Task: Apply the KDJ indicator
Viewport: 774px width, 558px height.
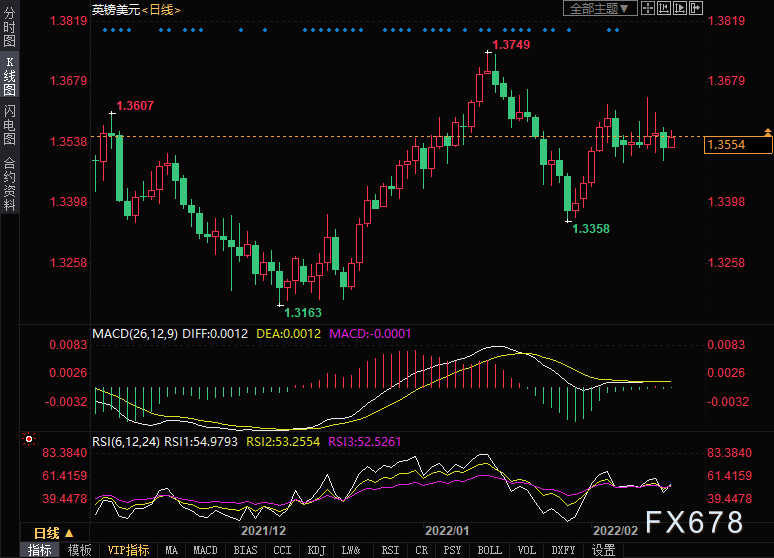Action: (316, 550)
